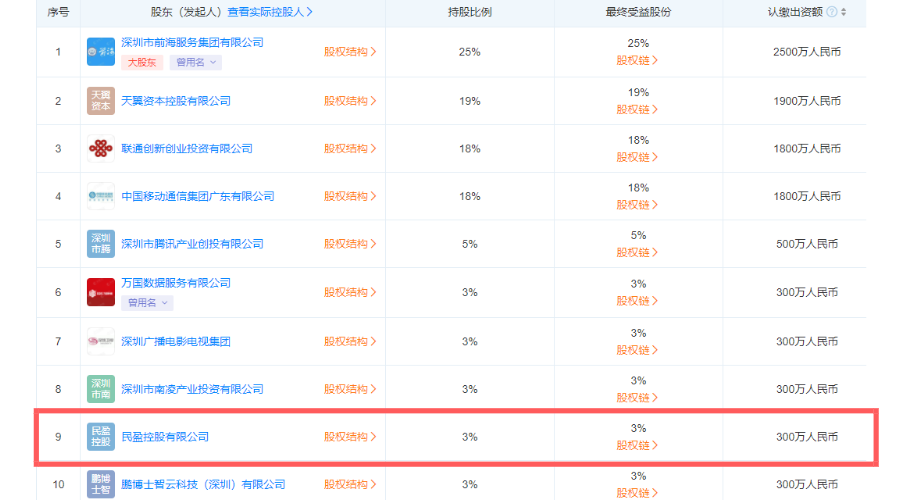Select the 1900万人民币 cell
The height and width of the screenshot is (500, 900).
(x=807, y=101)
